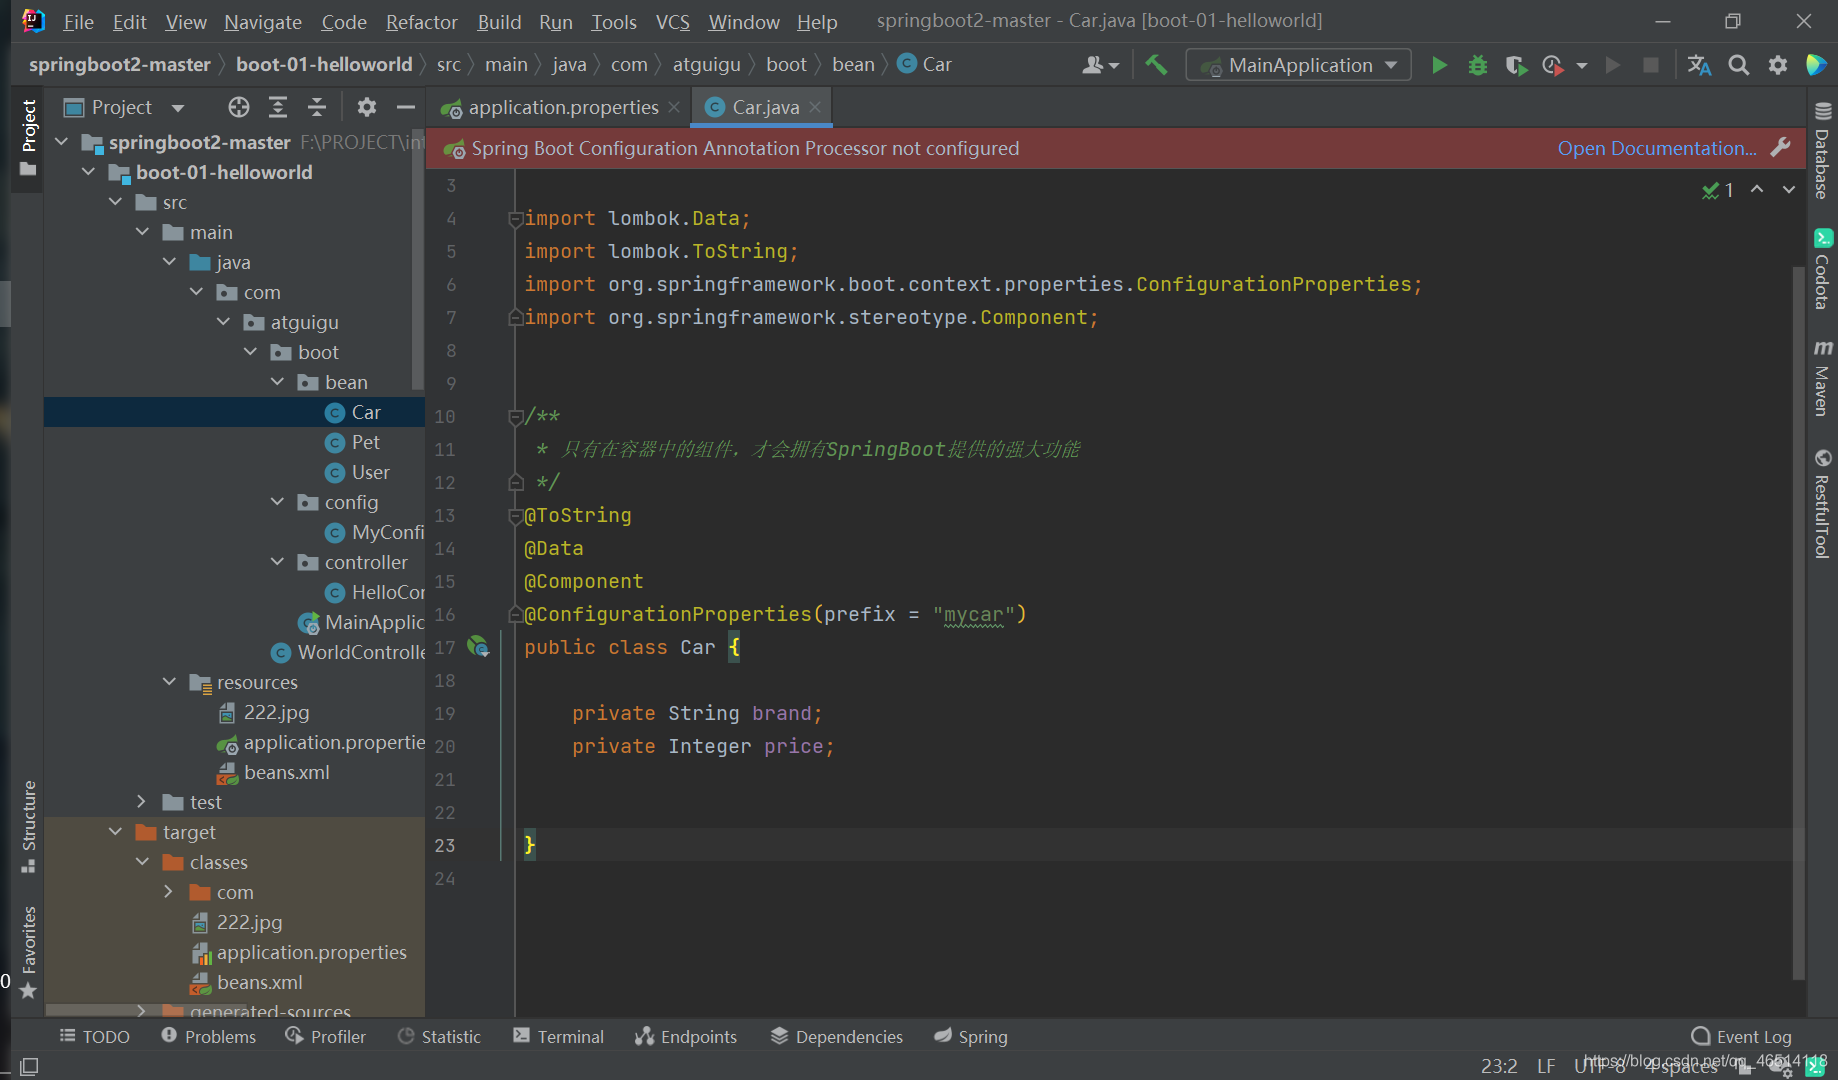Image resolution: width=1838 pixels, height=1080 pixels.
Task: Click the locate target icon in Project panel
Action: 238,107
